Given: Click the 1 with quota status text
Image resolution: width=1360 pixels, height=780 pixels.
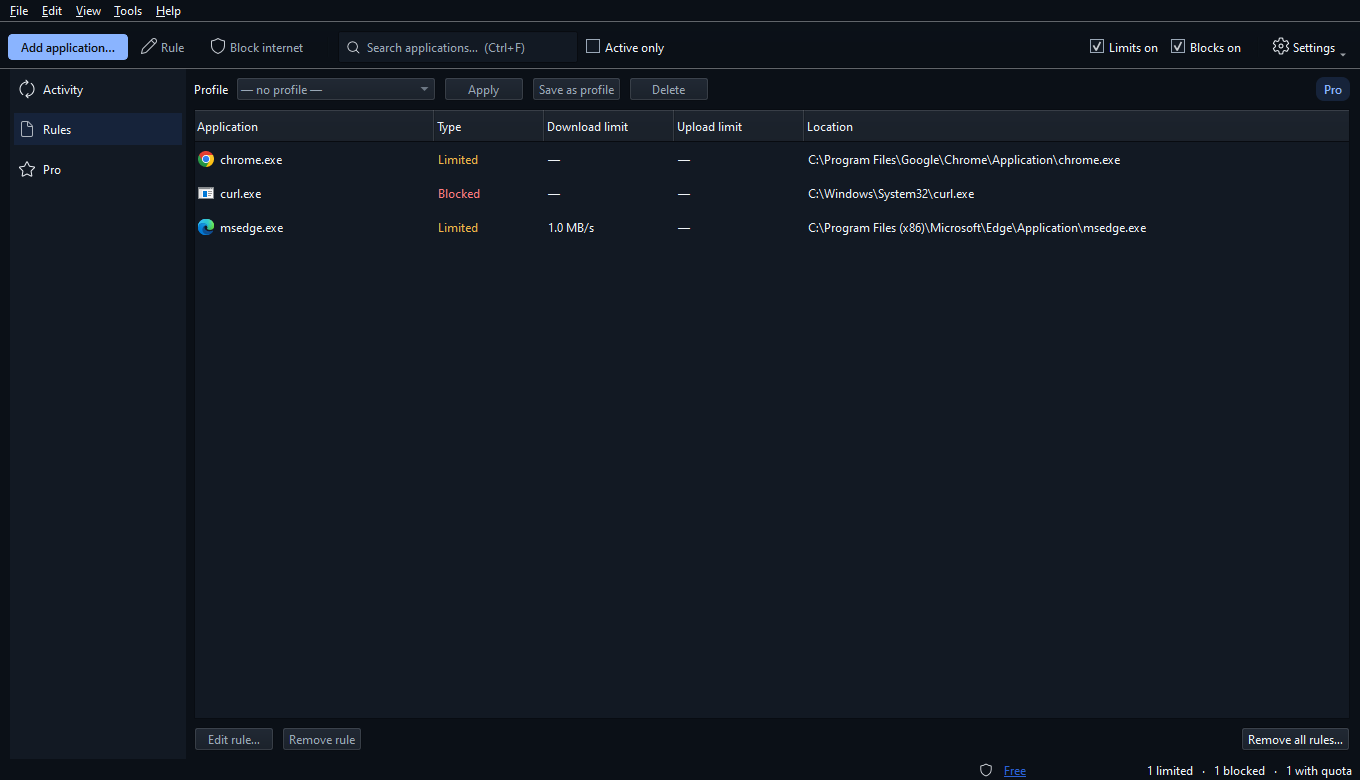Looking at the screenshot, I should (1319, 770).
